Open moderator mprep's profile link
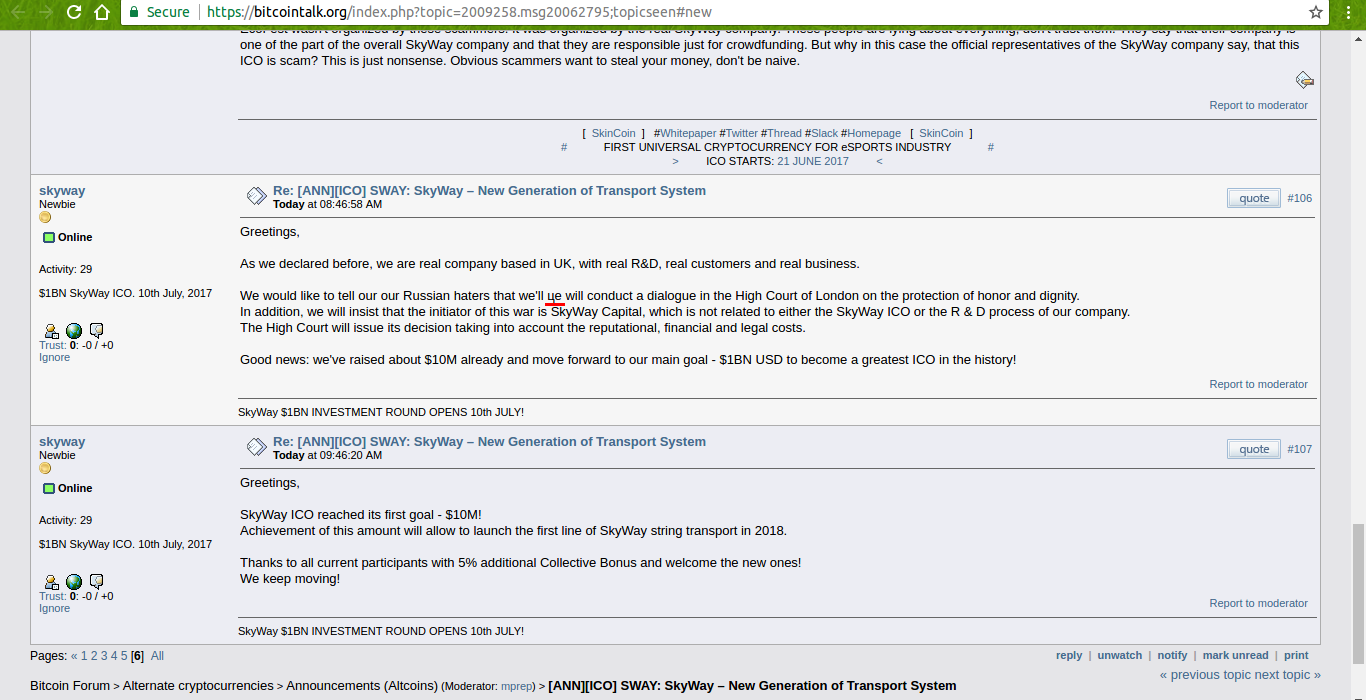The width and height of the screenshot is (1366, 700). (518, 687)
